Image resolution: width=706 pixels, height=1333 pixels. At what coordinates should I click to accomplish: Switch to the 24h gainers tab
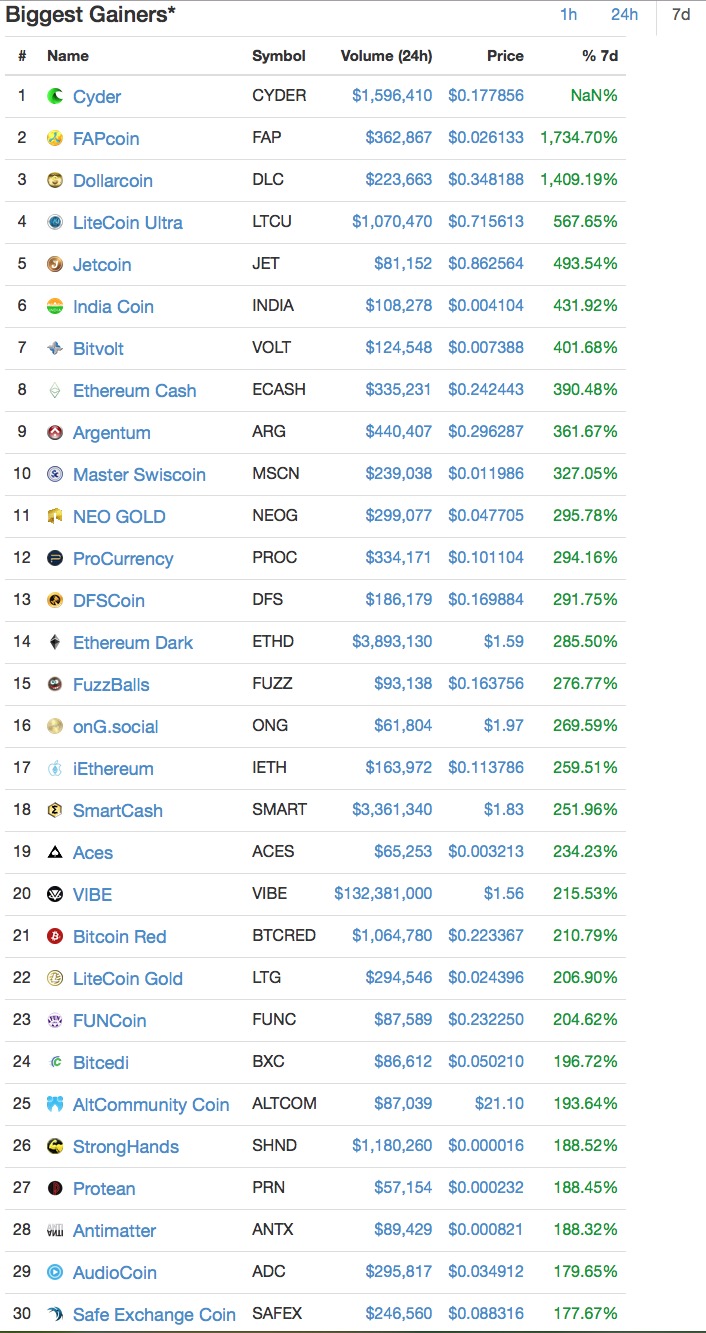pos(624,15)
